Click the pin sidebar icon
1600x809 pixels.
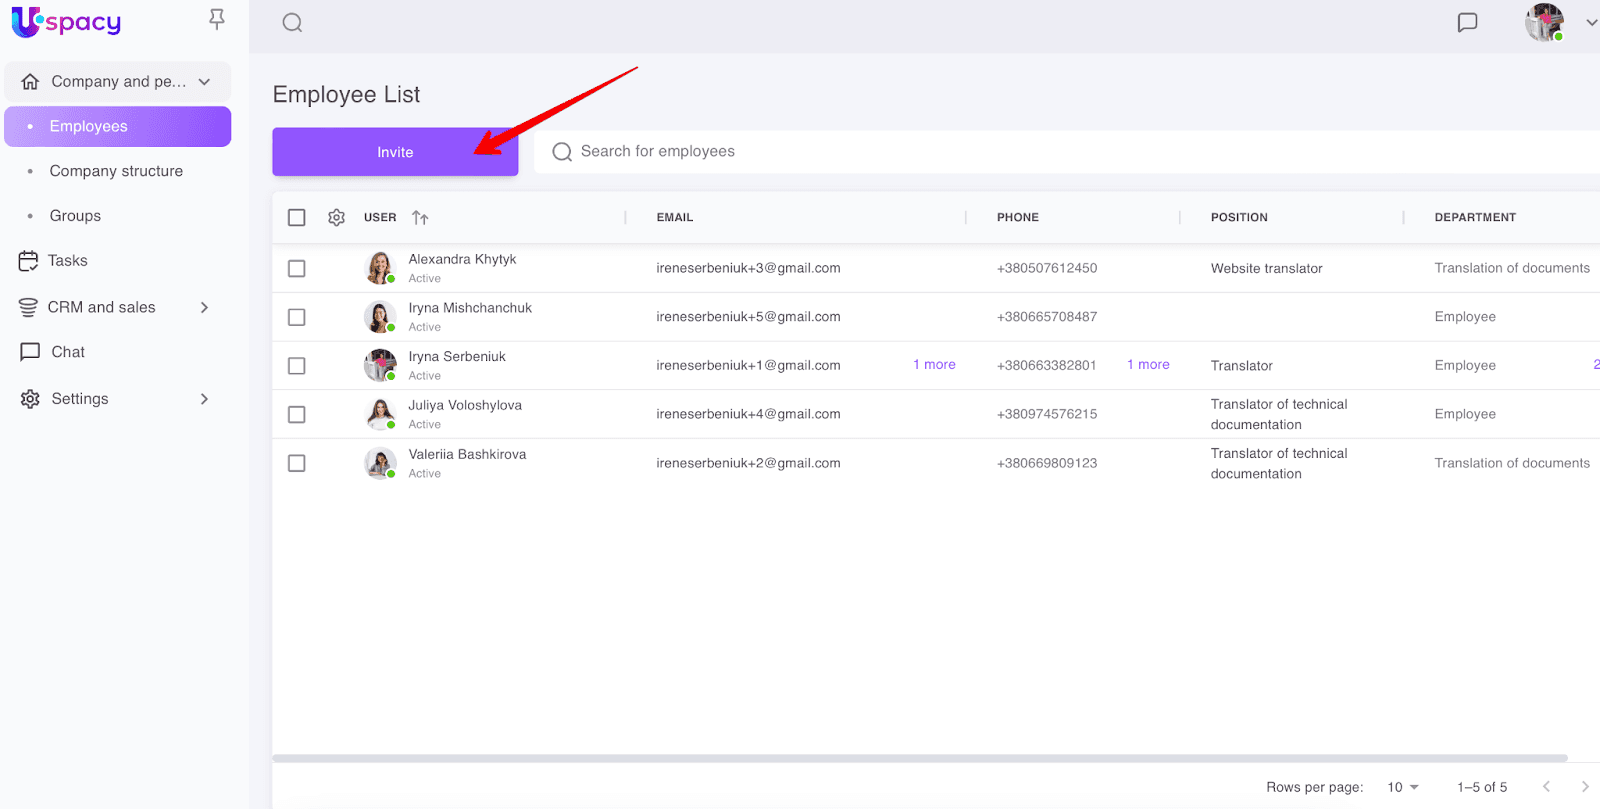click(216, 20)
